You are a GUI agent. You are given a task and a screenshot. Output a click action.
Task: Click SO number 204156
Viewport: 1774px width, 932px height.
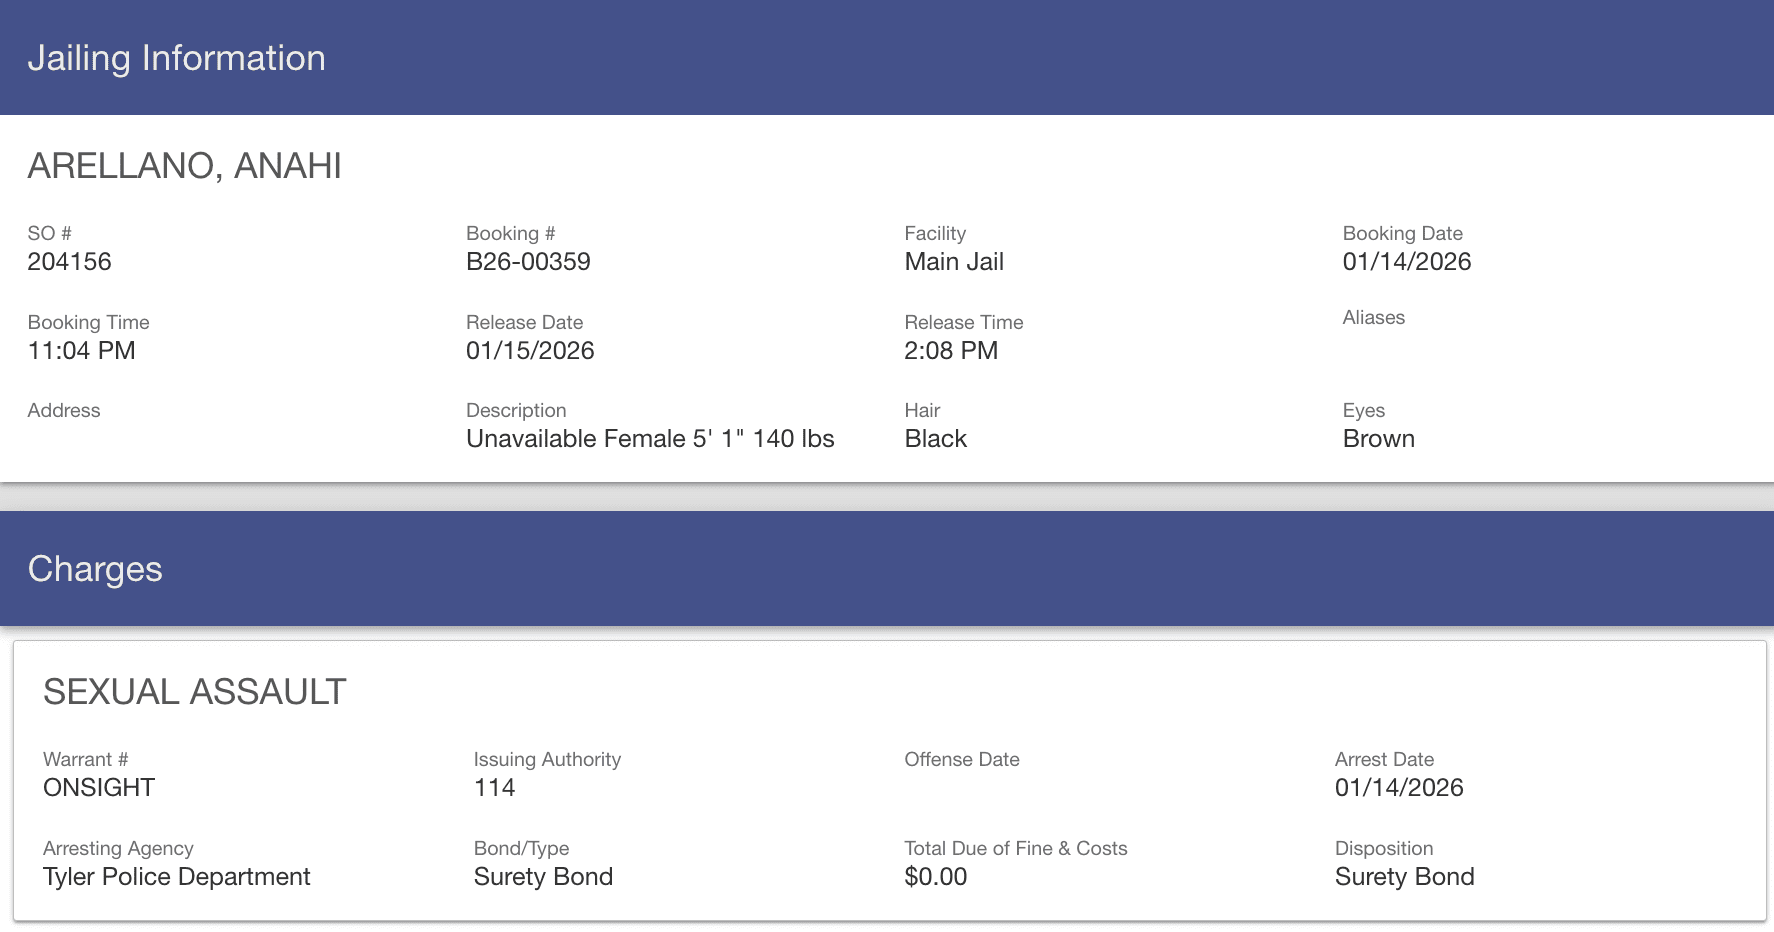click(x=69, y=262)
